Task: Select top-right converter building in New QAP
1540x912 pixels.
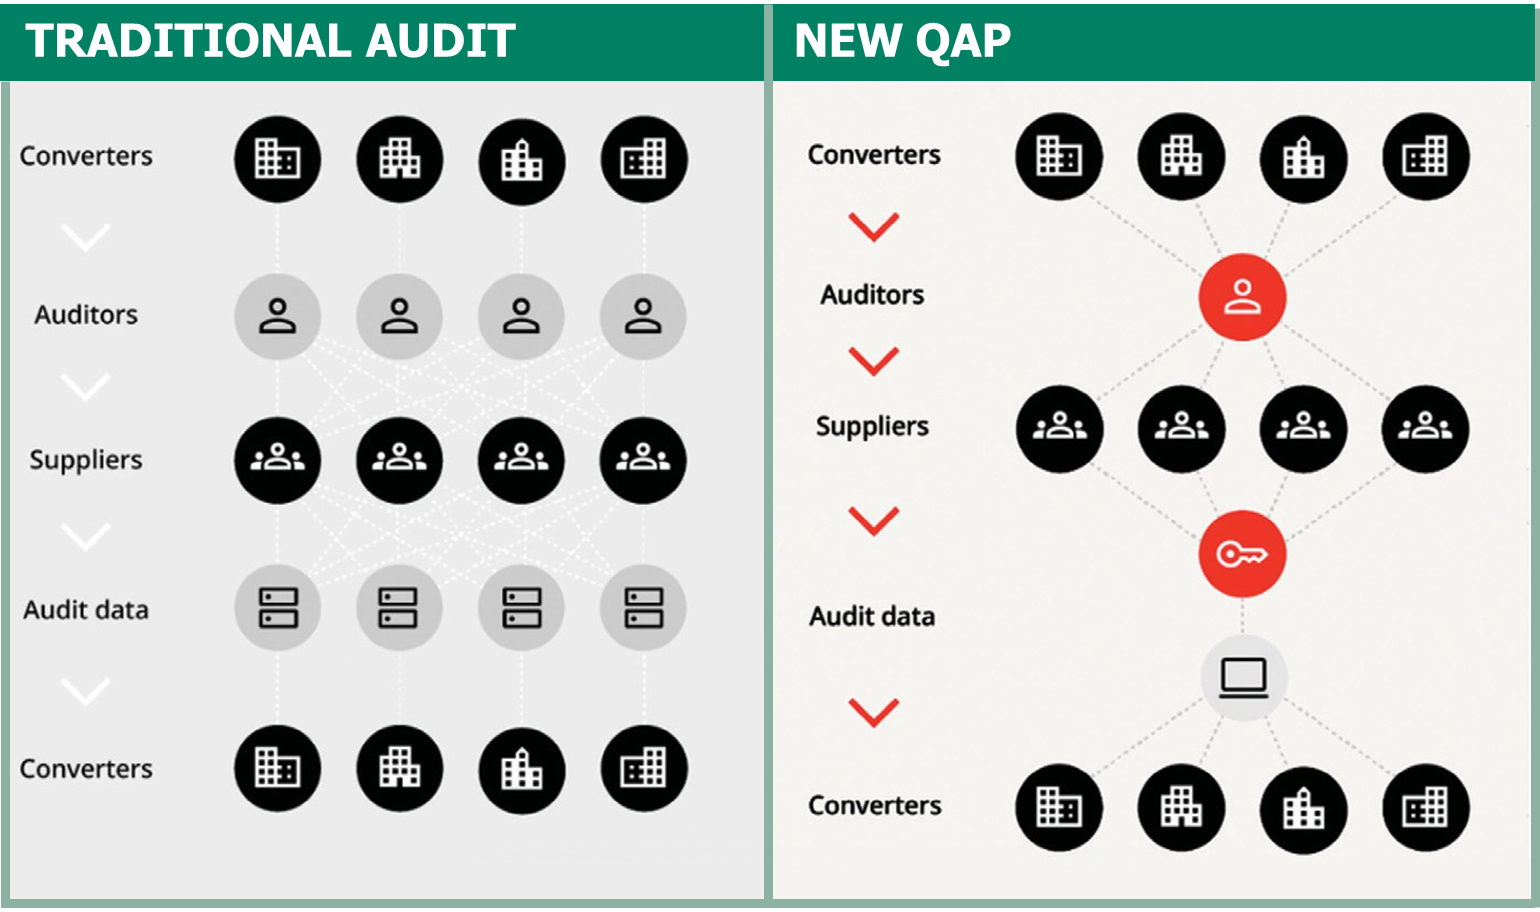Action: pyautogui.click(x=1425, y=156)
